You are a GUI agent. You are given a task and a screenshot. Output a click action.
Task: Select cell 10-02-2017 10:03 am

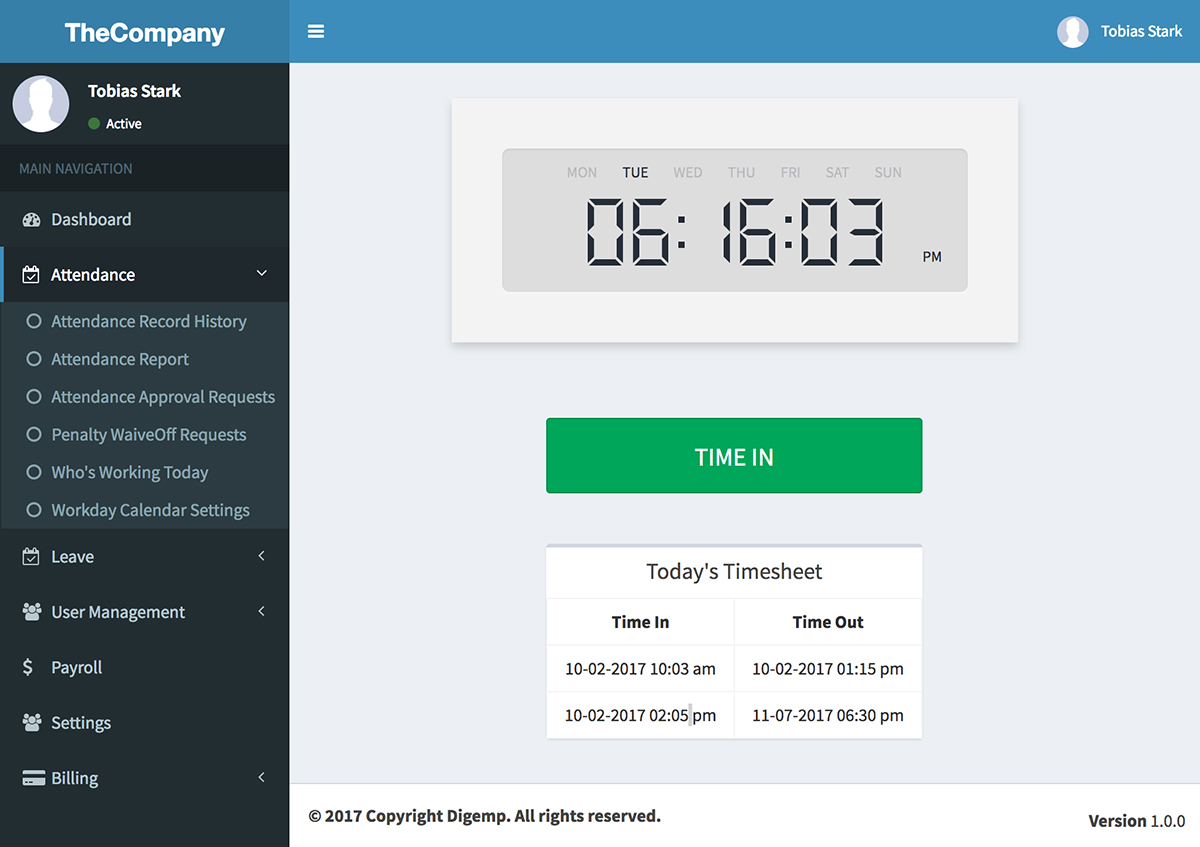pyautogui.click(x=640, y=669)
